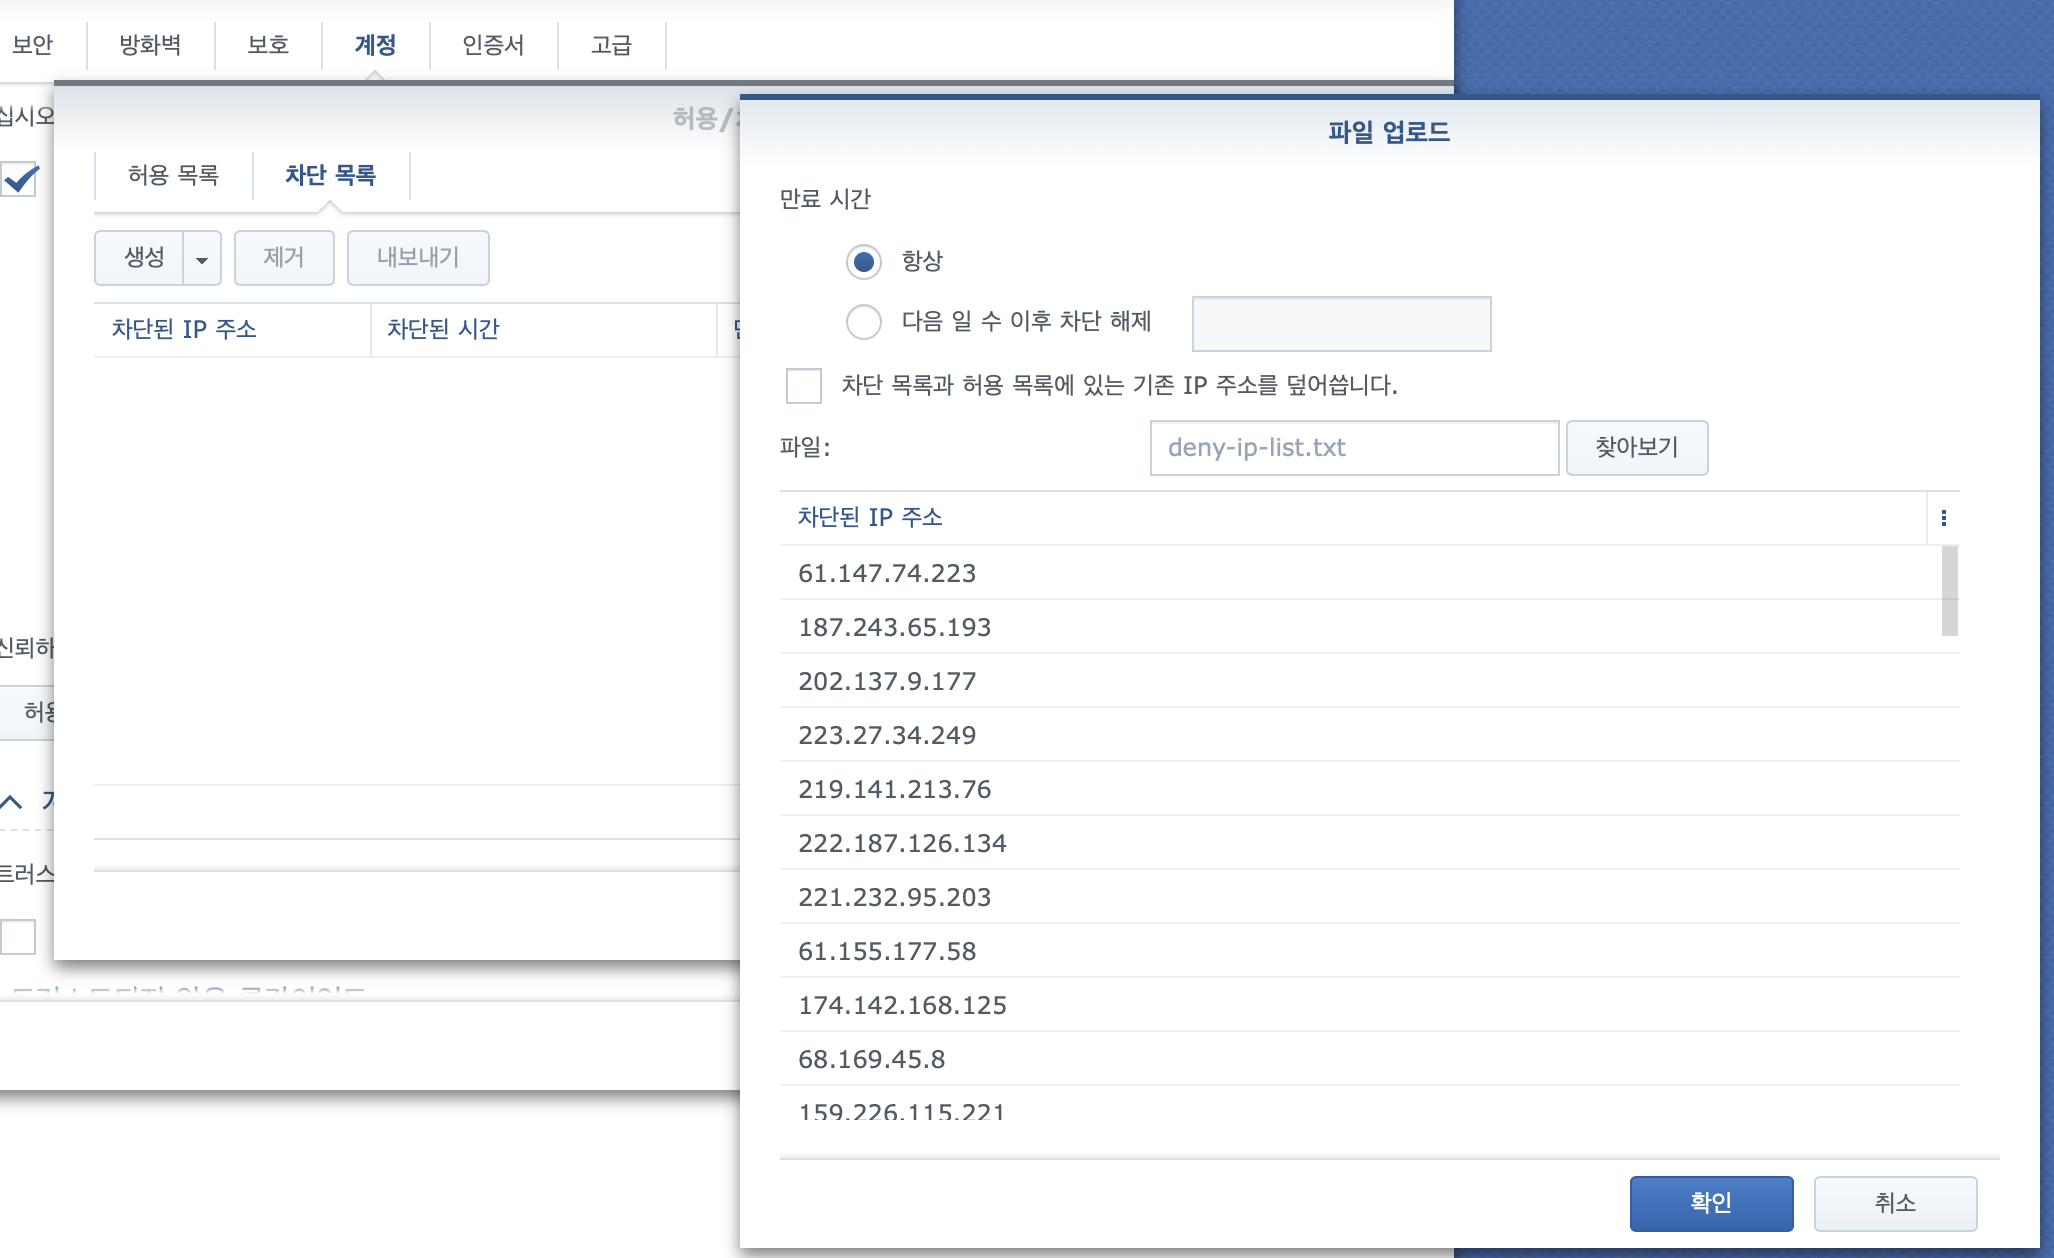
Task: Confirm upload with 확인 button
Action: [1710, 1203]
